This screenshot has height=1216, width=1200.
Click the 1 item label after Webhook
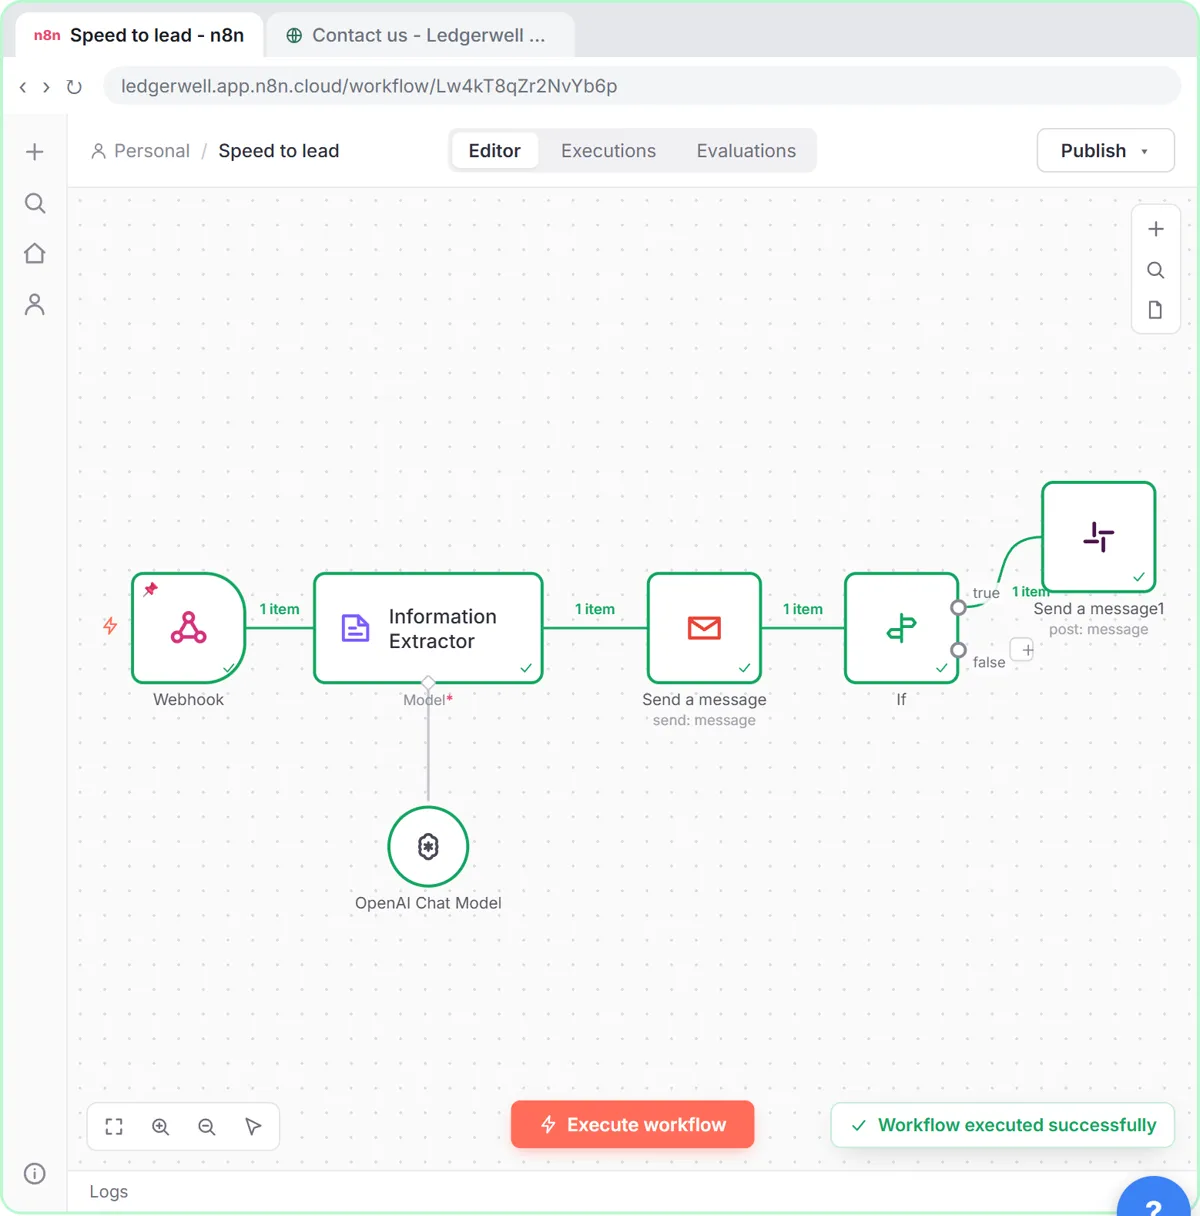[279, 609]
